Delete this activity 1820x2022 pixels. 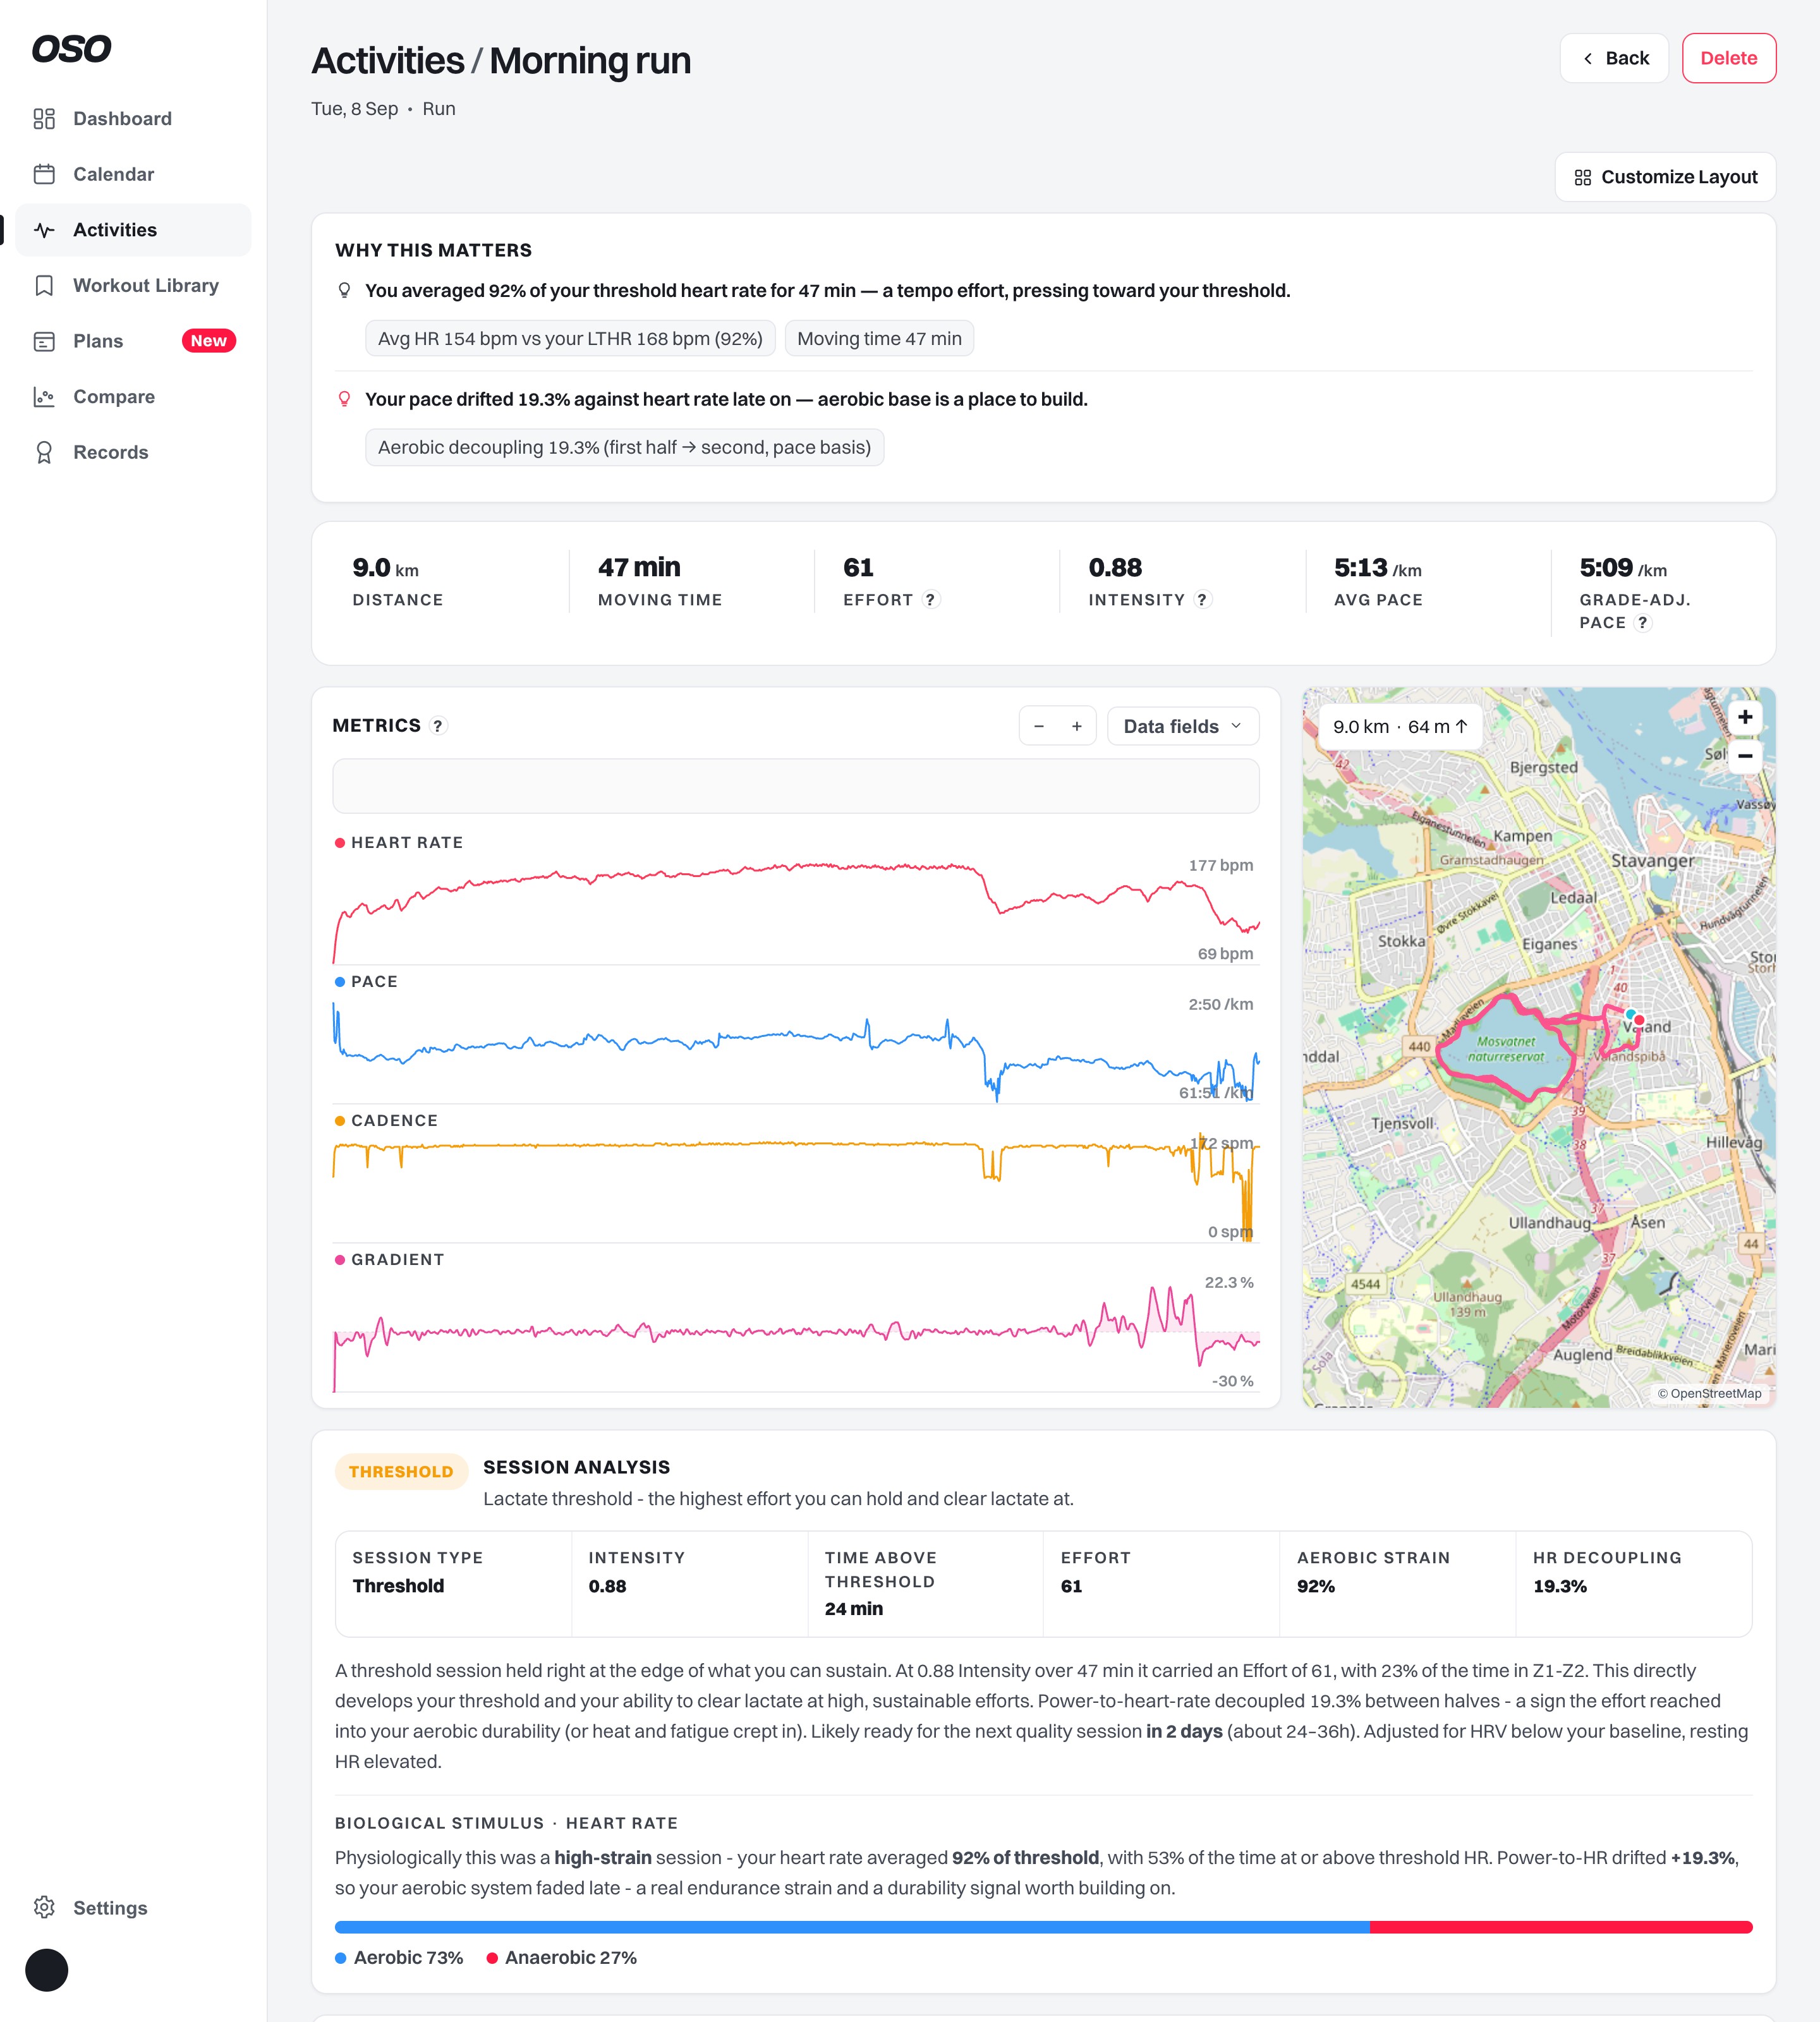pyautogui.click(x=1728, y=58)
